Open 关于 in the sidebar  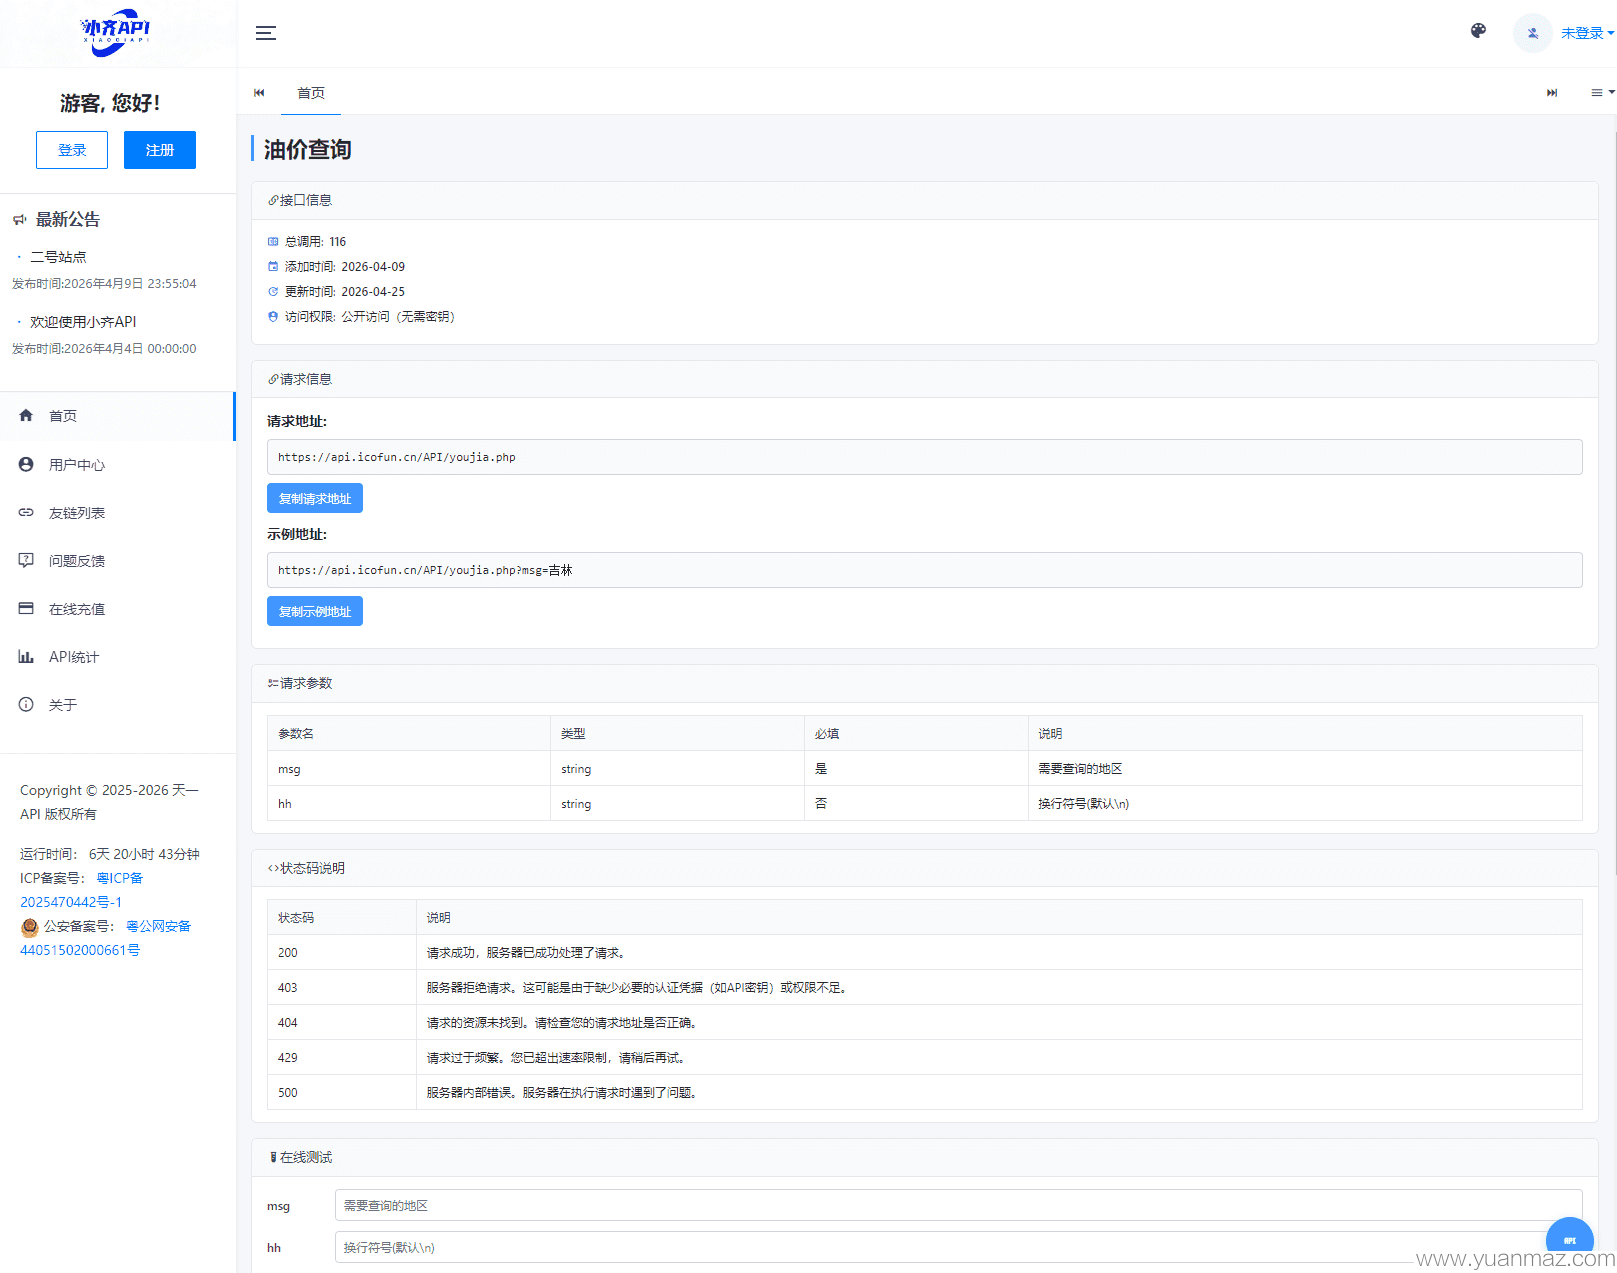tap(117, 705)
